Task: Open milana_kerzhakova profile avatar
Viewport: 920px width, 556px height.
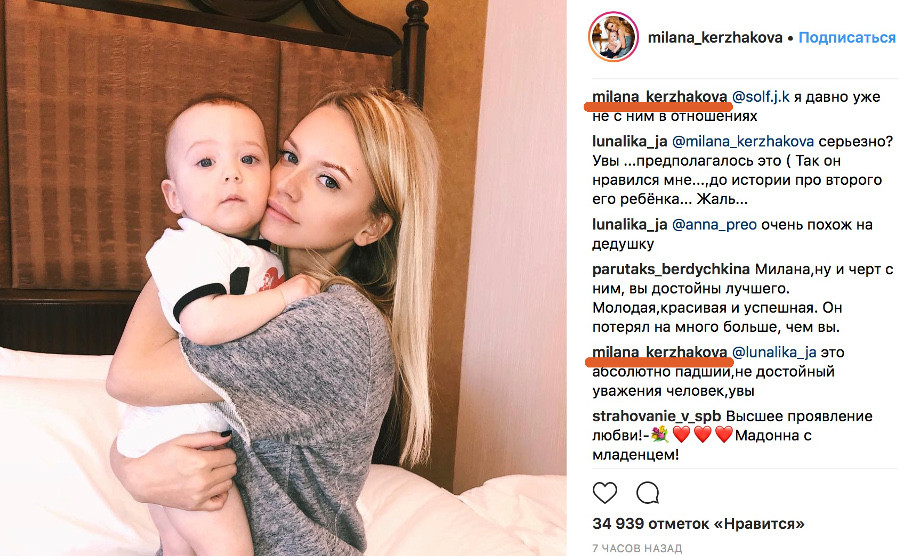Action: tap(613, 37)
